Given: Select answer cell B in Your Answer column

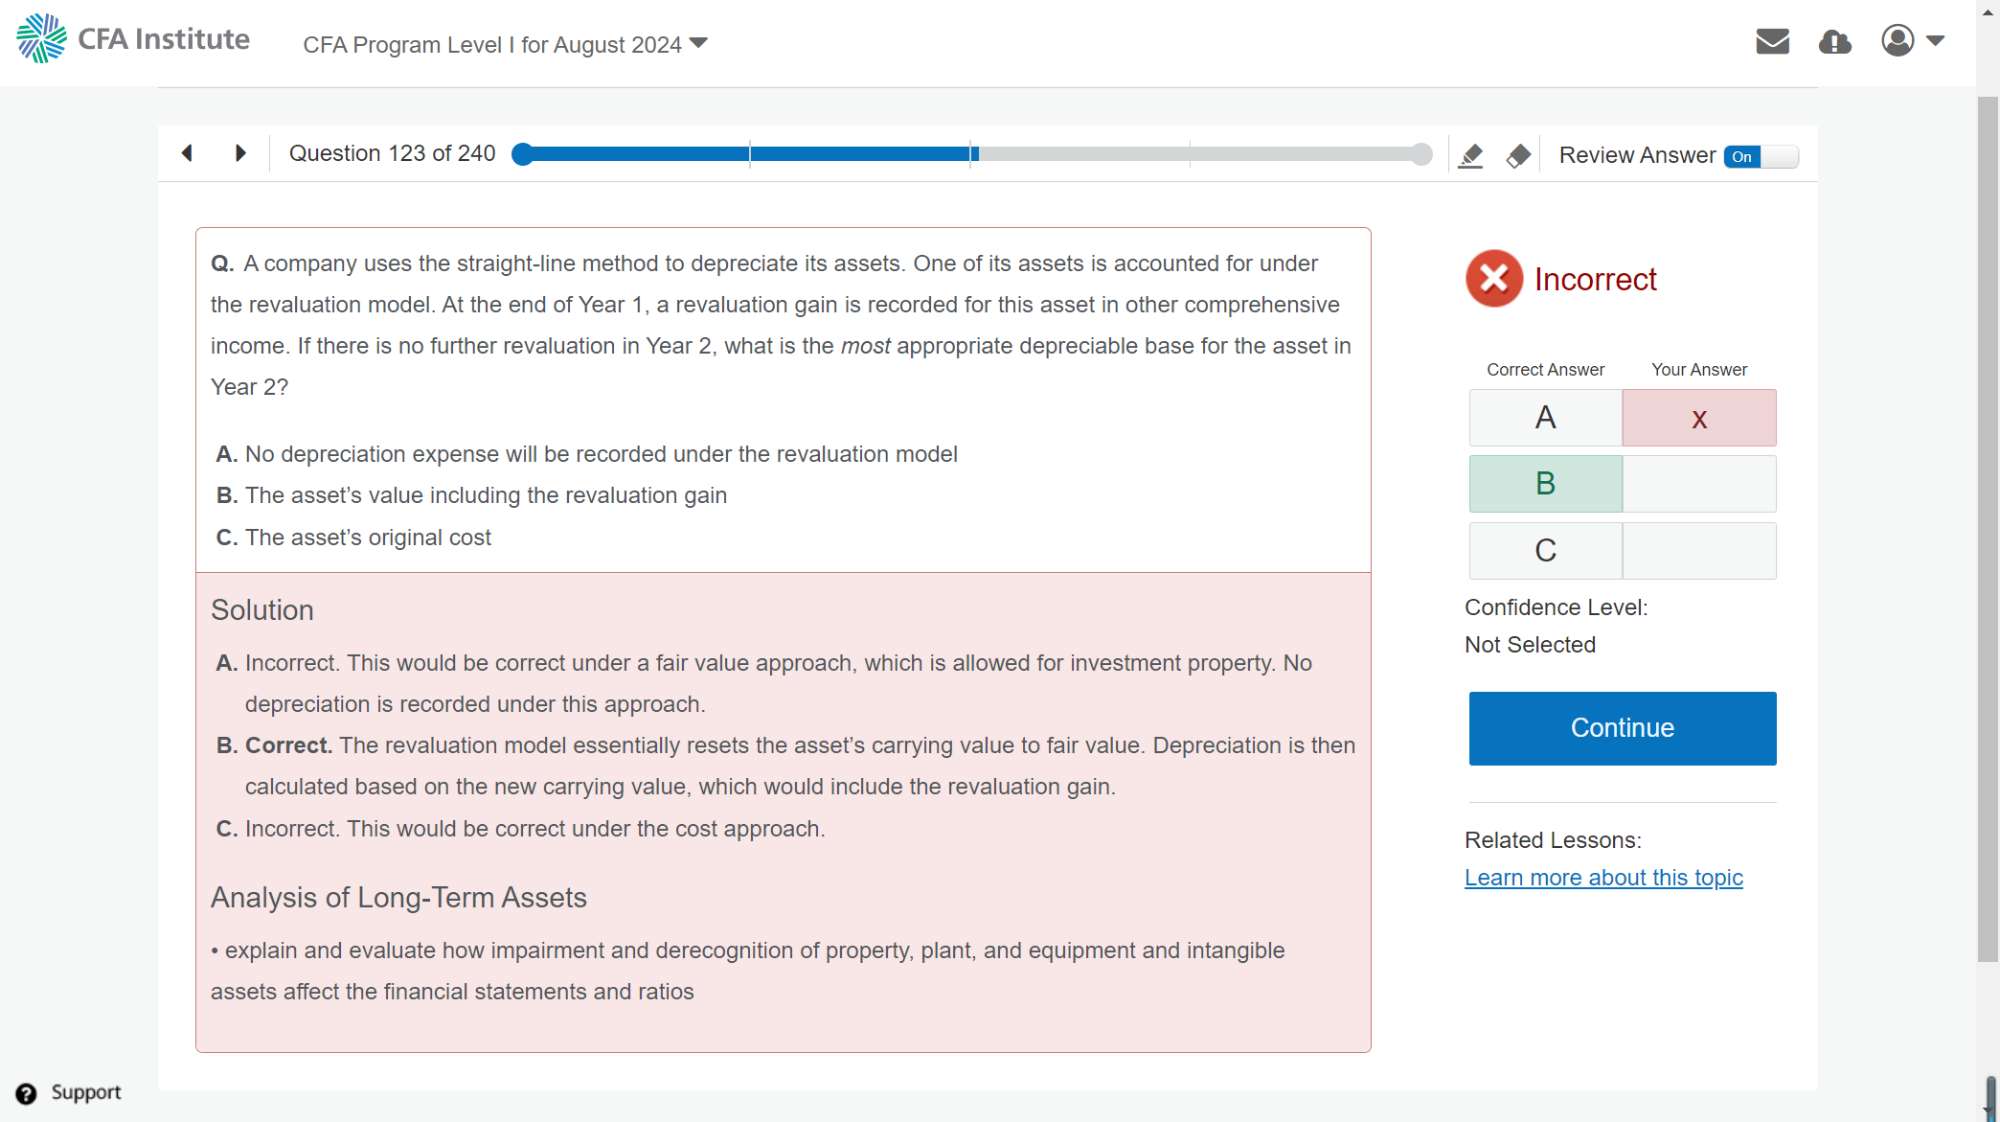Looking at the screenshot, I should [1698, 484].
